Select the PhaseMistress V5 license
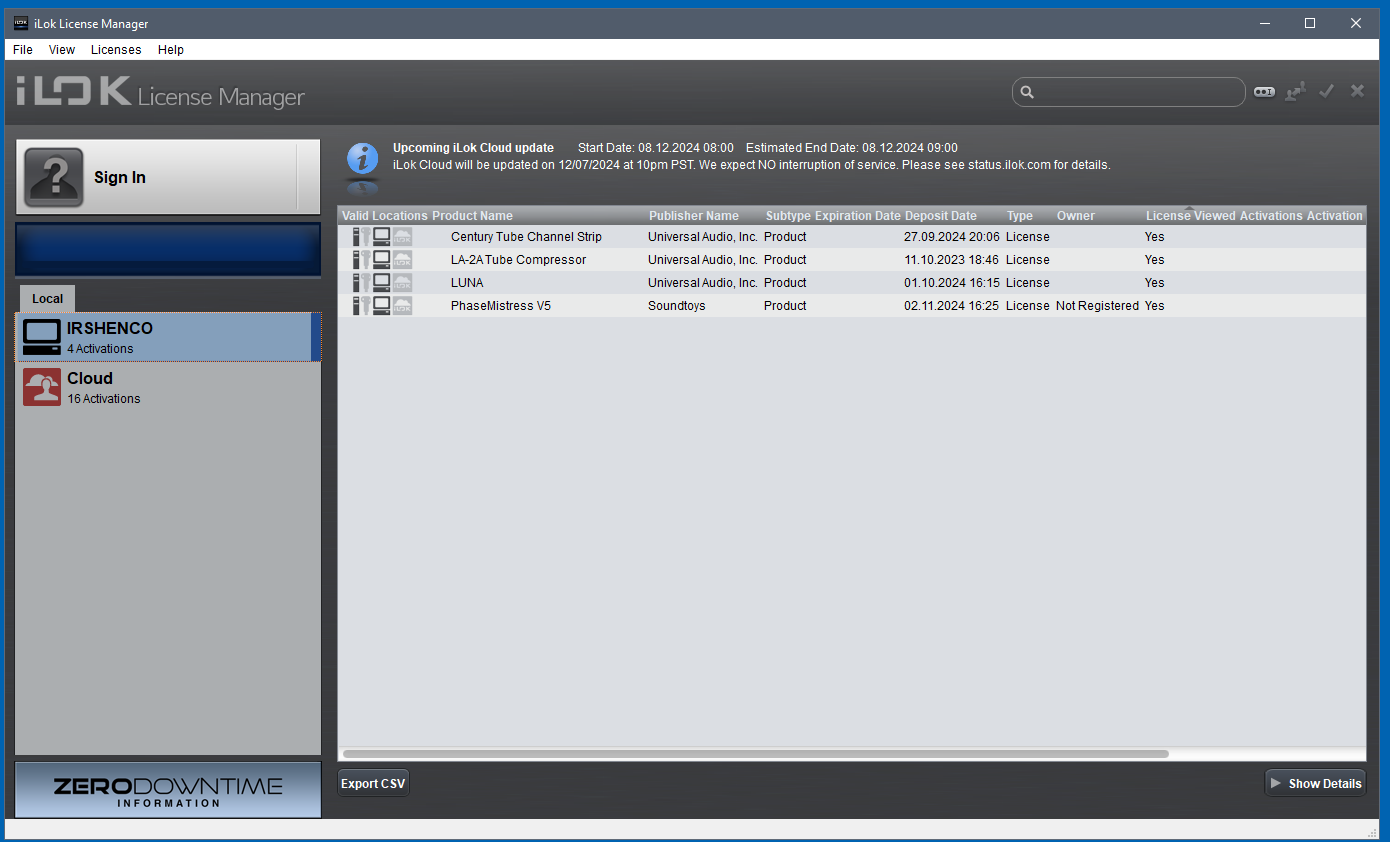The image size is (1390, 842). coord(501,306)
